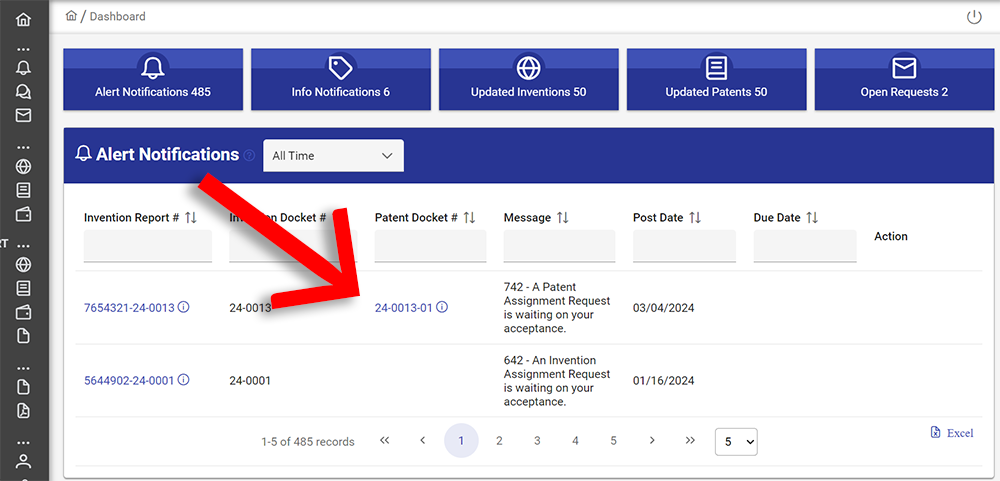The image size is (1000, 481).
Task: Open the Home icon atop the sidebar
Action: pyautogui.click(x=24, y=20)
